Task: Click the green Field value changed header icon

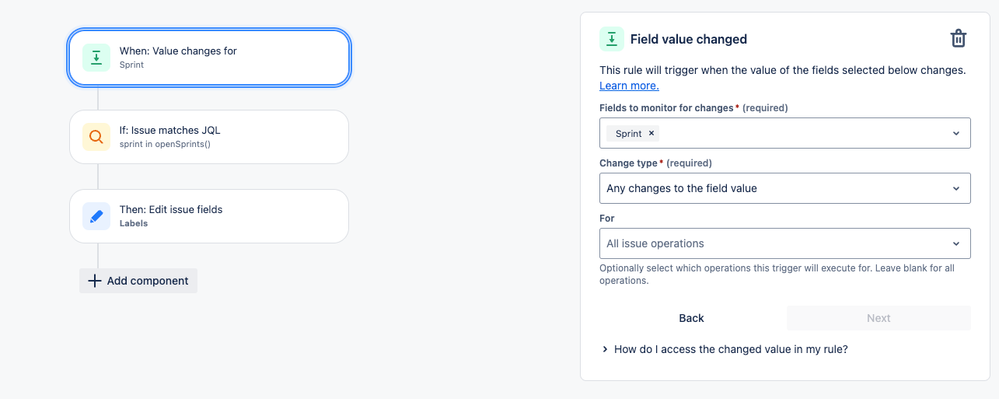Action: (612, 39)
